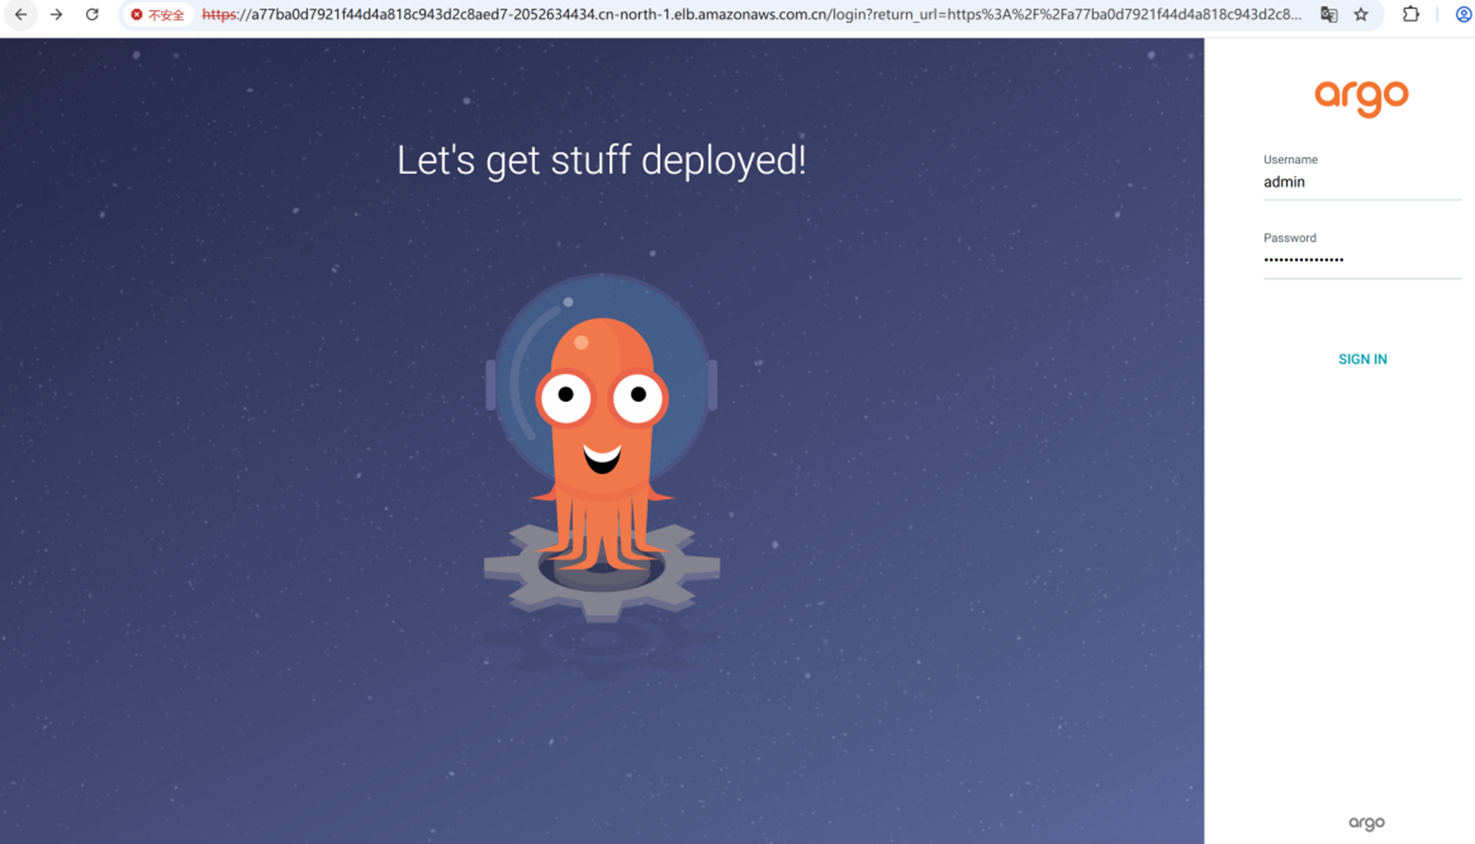
Task: Reload the Argo login page
Action: pos(92,15)
